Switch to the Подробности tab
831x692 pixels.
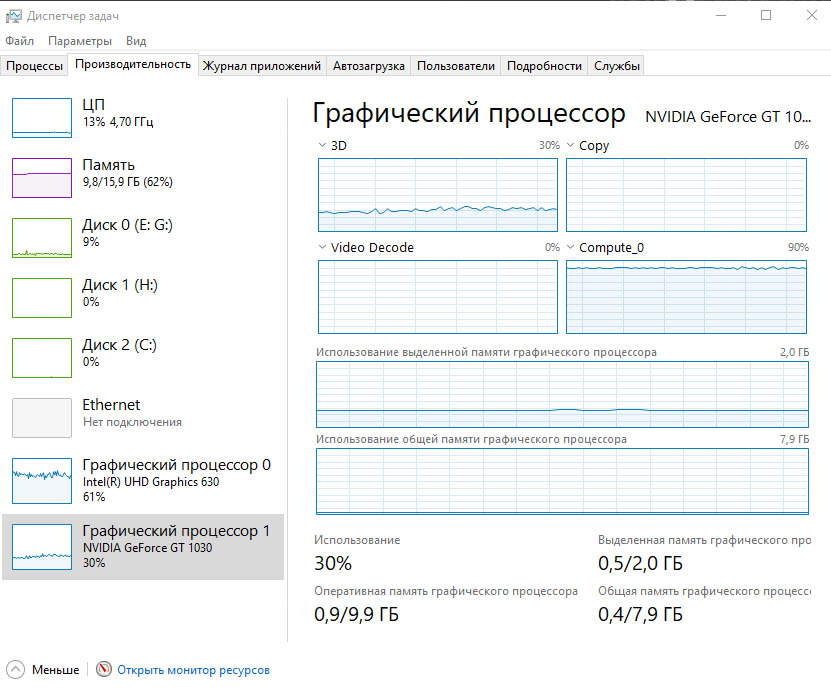pyautogui.click(x=544, y=66)
